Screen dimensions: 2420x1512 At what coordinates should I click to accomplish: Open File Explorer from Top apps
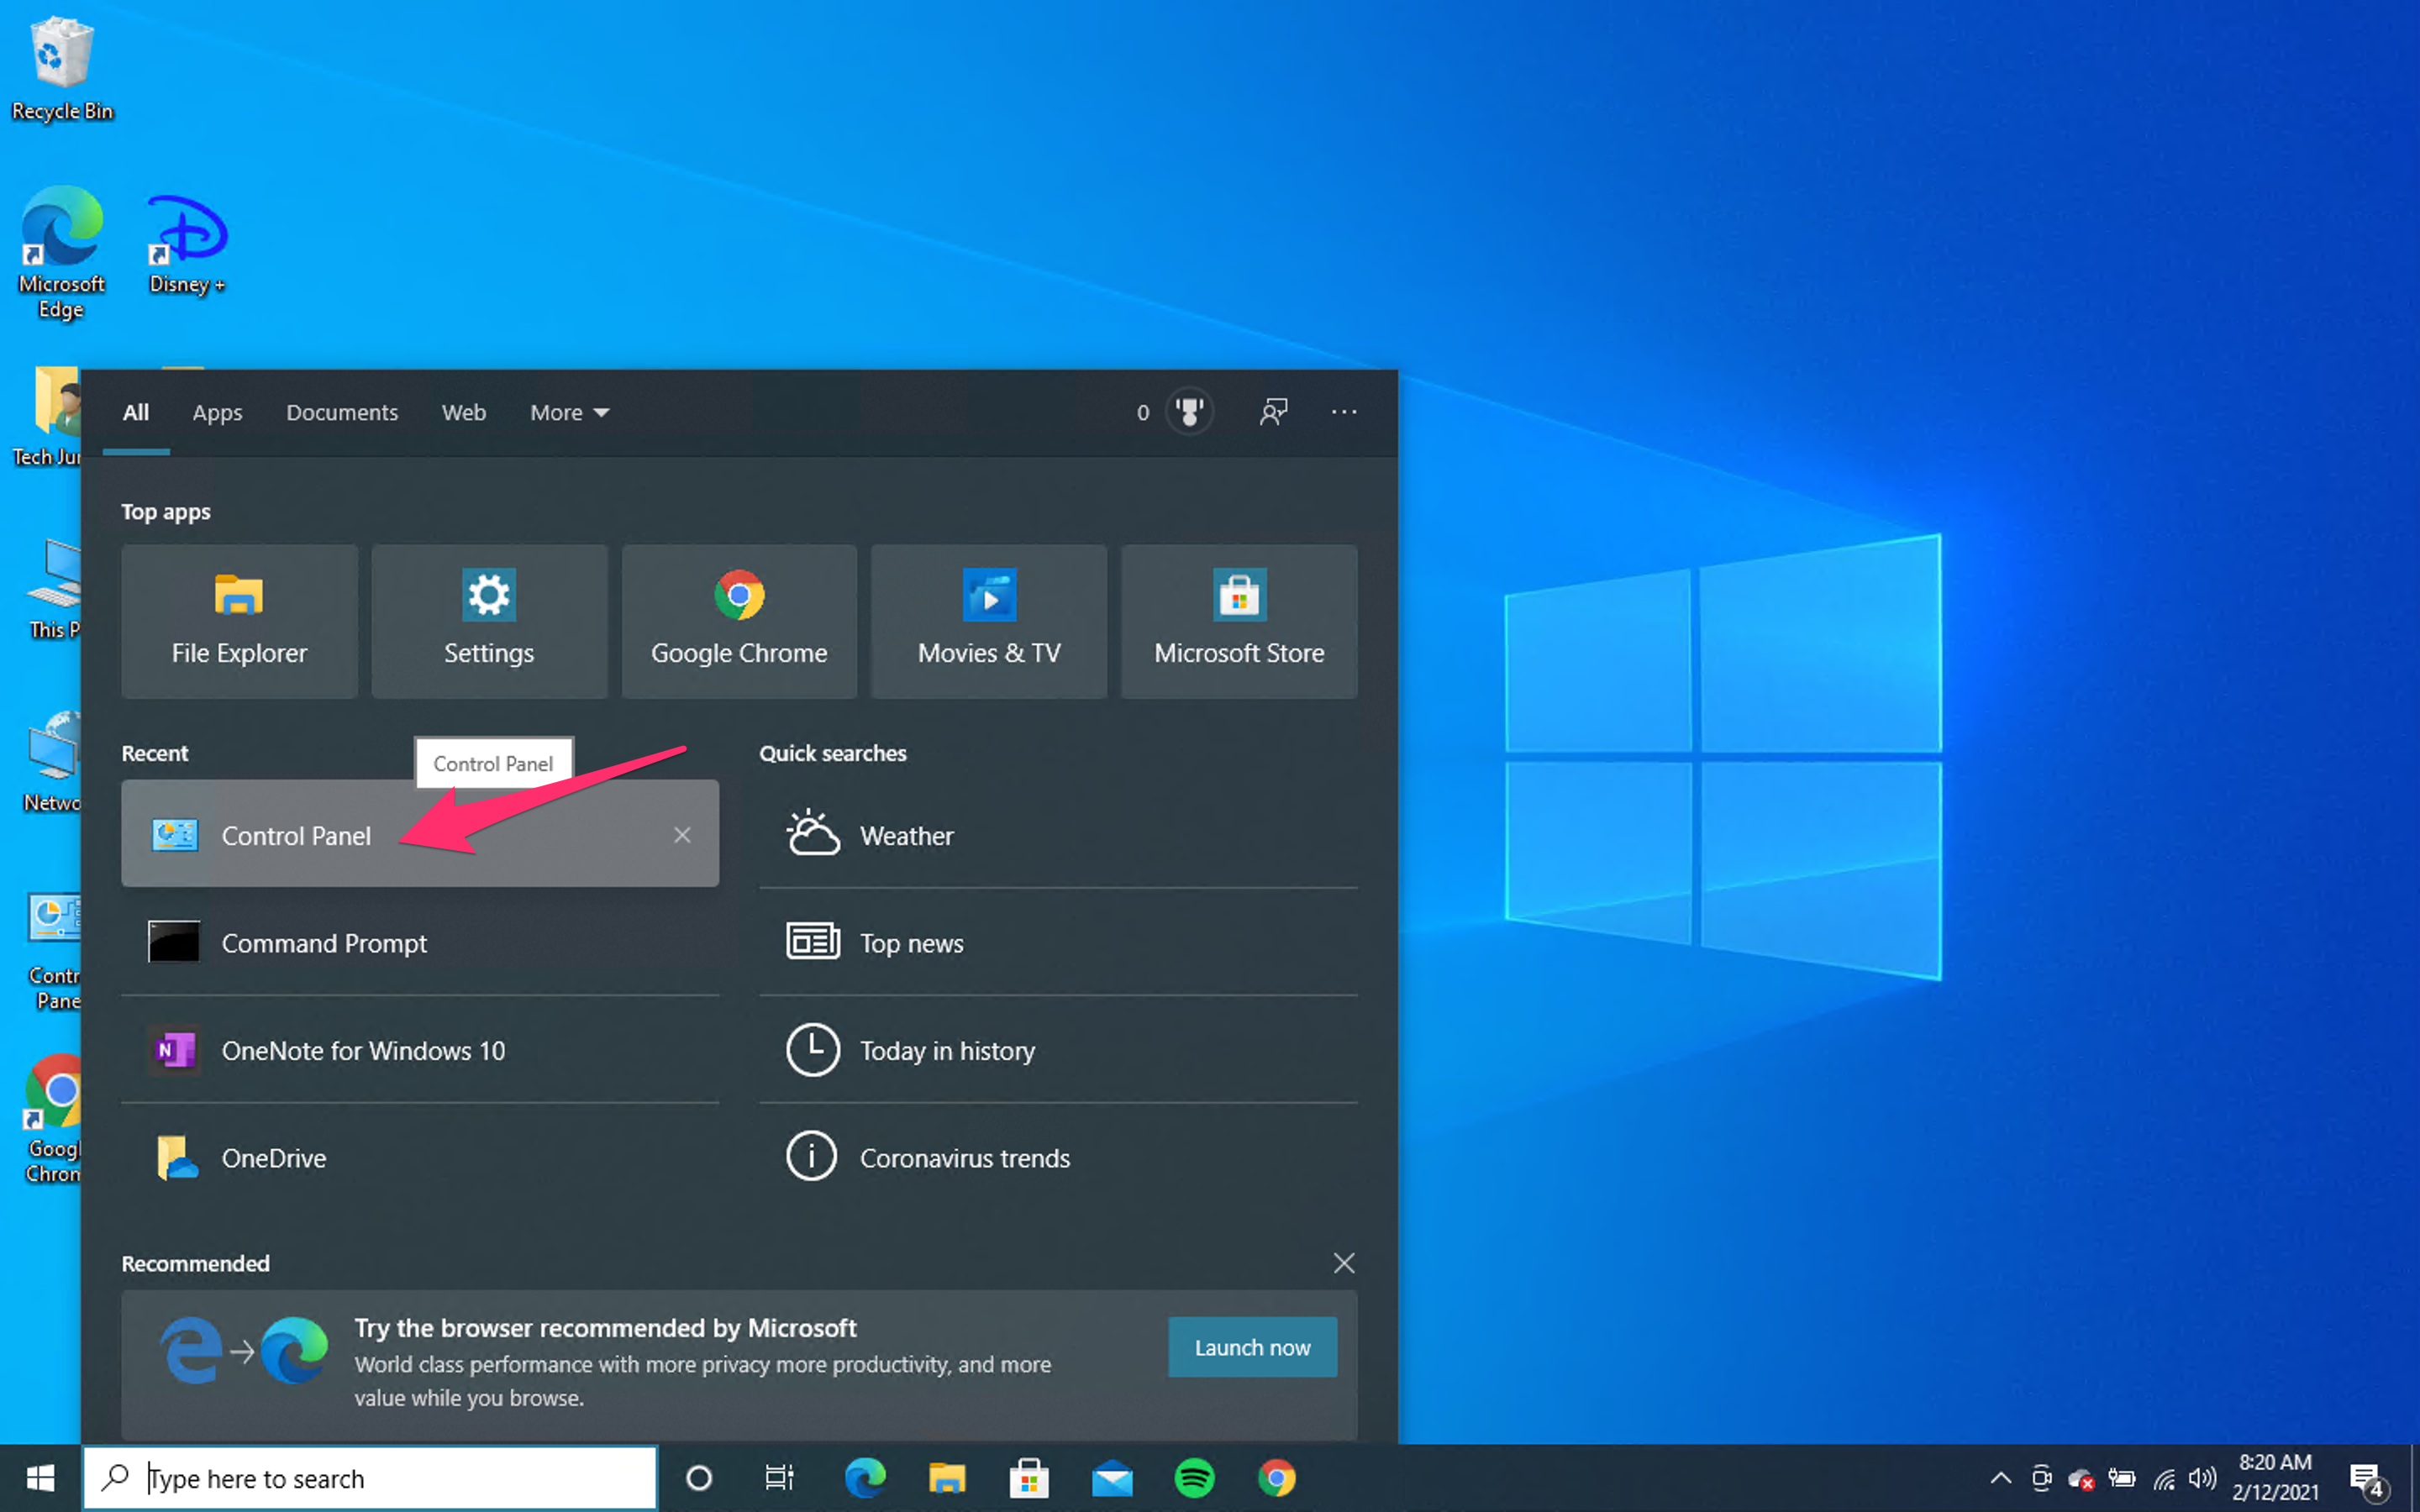pyautogui.click(x=238, y=620)
